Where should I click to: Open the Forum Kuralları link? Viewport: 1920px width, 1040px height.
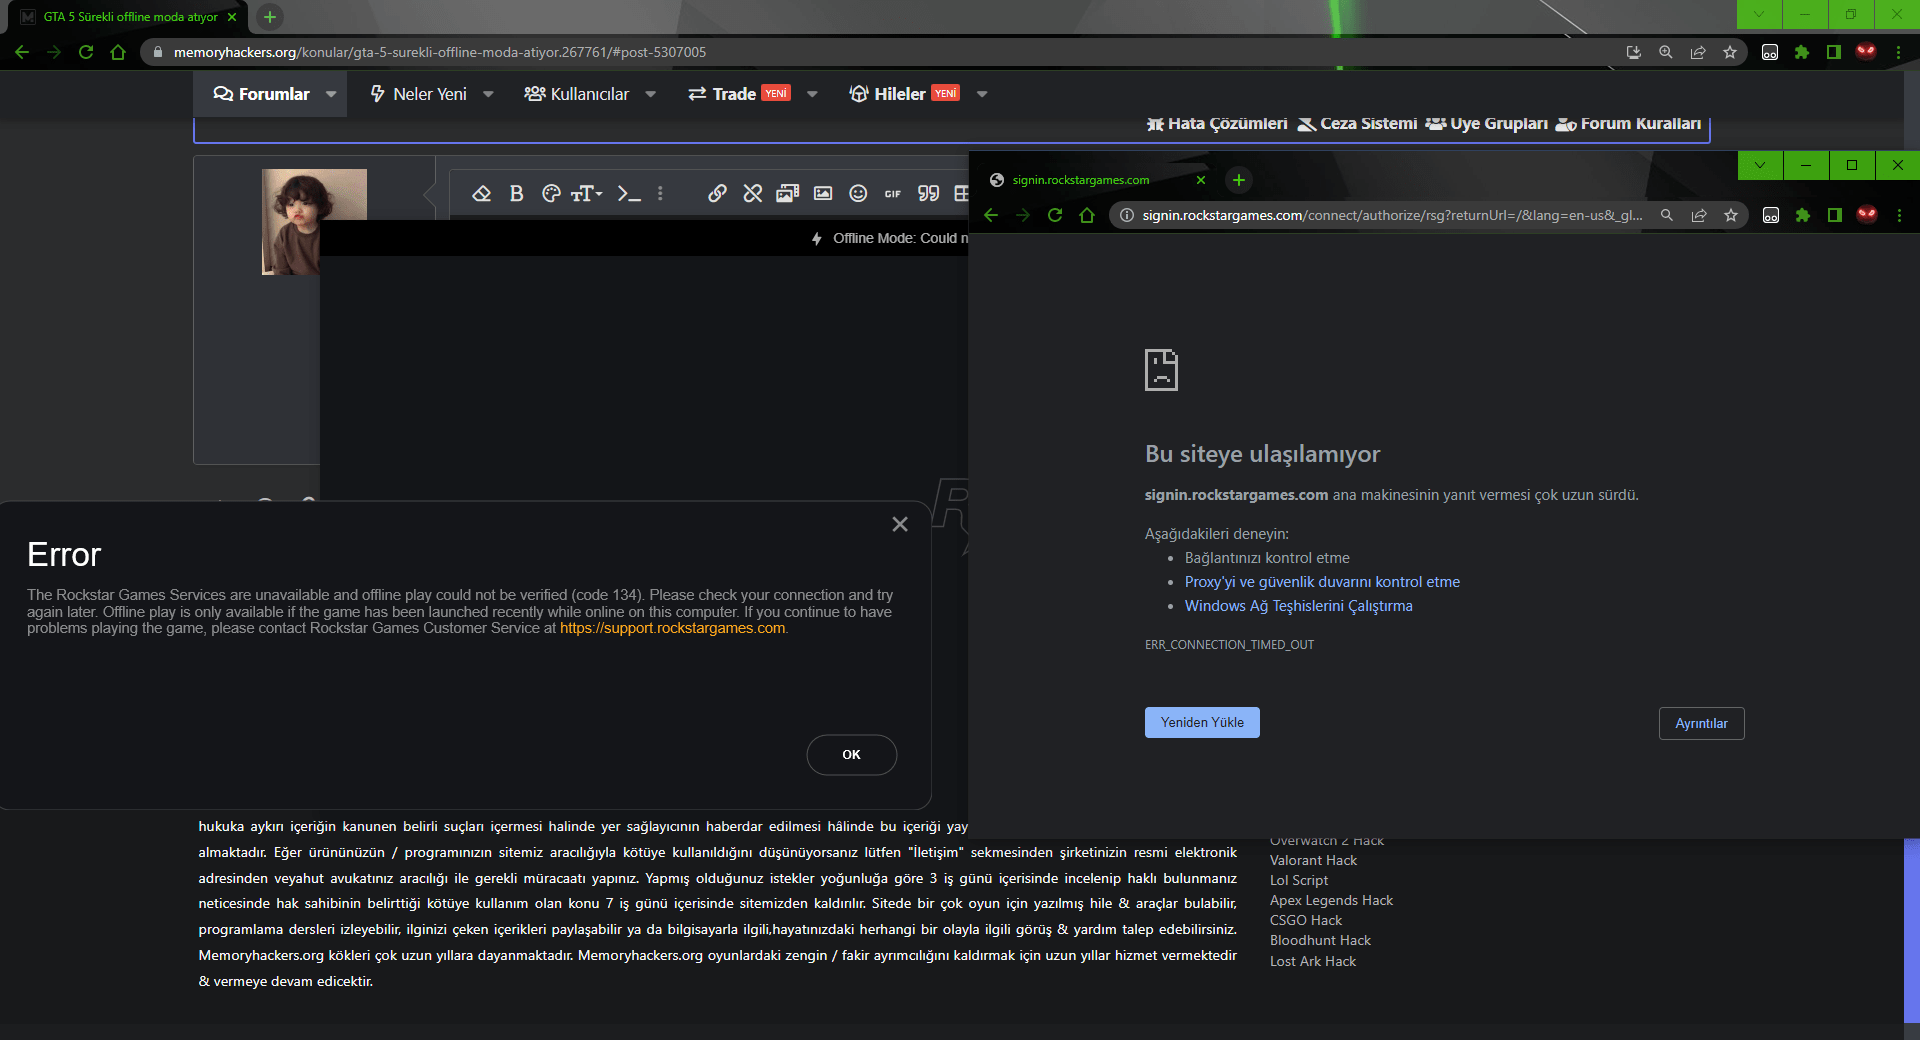pos(1628,124)
